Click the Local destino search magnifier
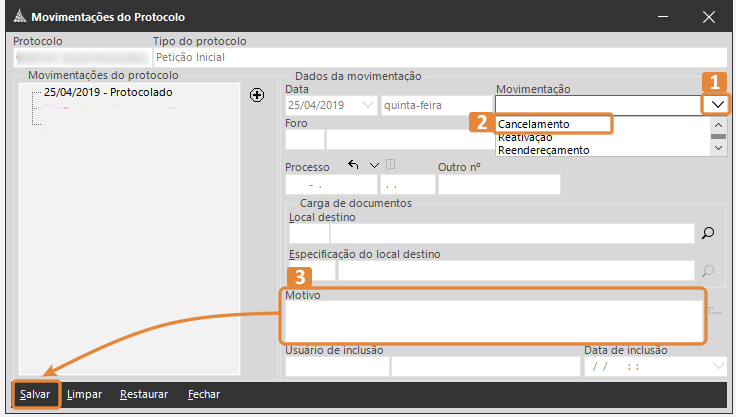Viewport: 736px width, 417px height. [708, 233]
